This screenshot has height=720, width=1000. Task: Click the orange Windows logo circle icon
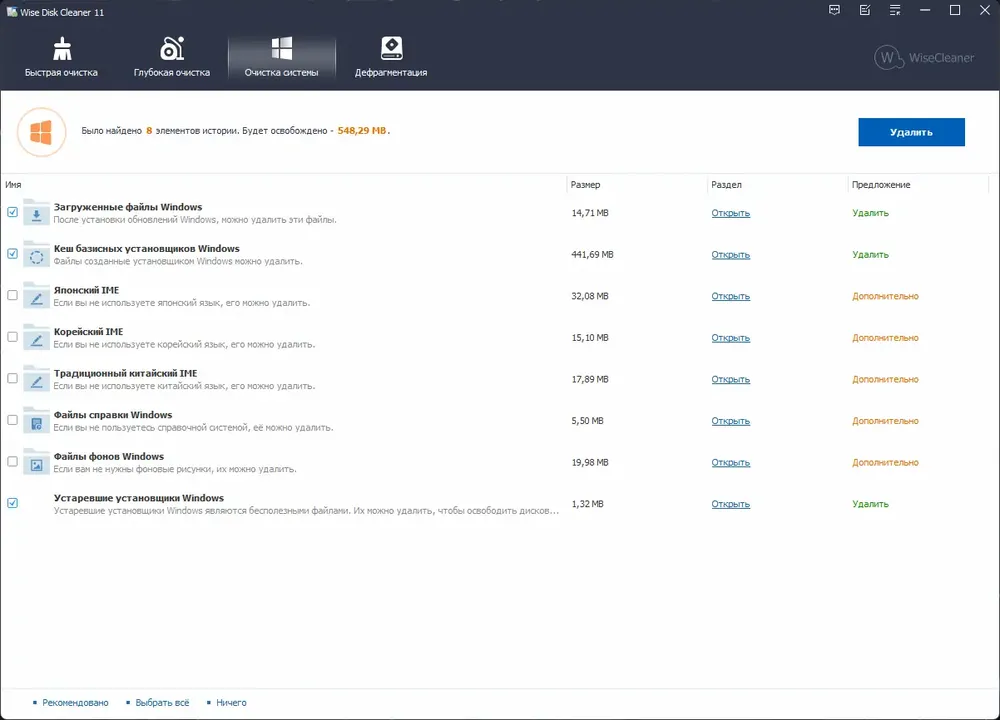[x=41, y=132]
